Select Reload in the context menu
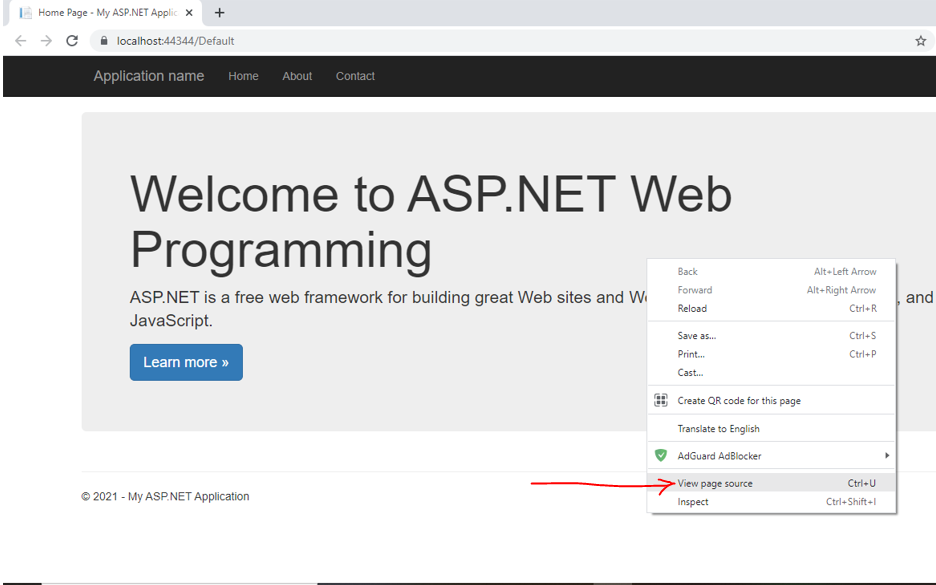 [771, 308]
